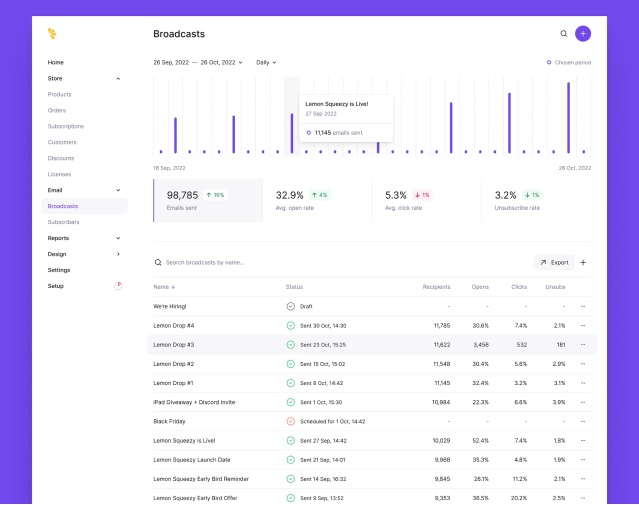Click the Lemon Squeezy logo icon
The width and height of the screenshot is (639, 505).
tap(52, 34)
